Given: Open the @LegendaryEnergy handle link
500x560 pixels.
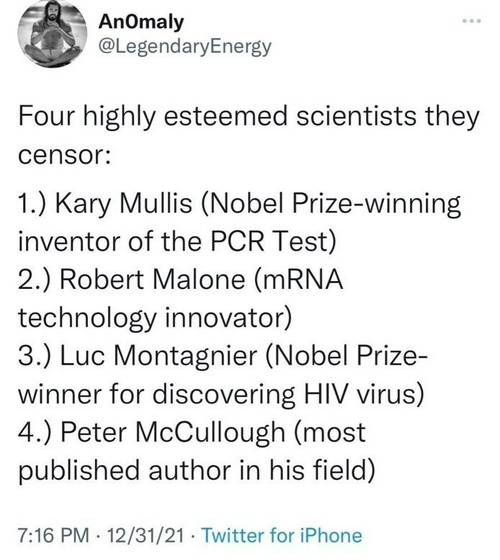Looking at the screenshot, I should [x=185, y=47].
